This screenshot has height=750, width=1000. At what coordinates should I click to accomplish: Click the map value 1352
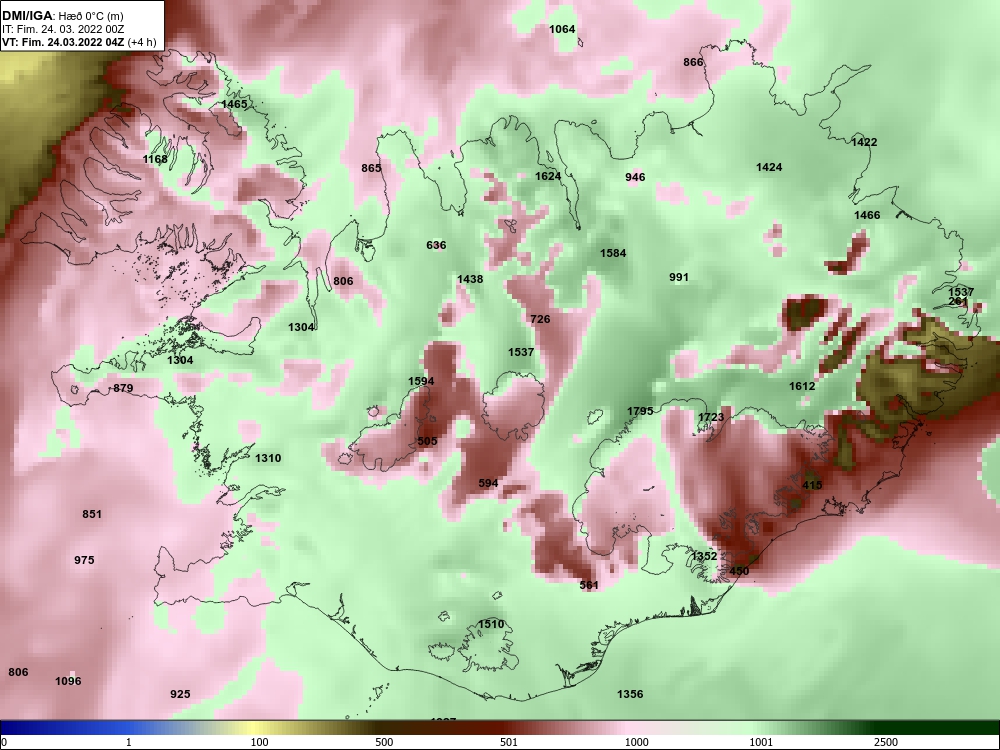tap(705, 556)
